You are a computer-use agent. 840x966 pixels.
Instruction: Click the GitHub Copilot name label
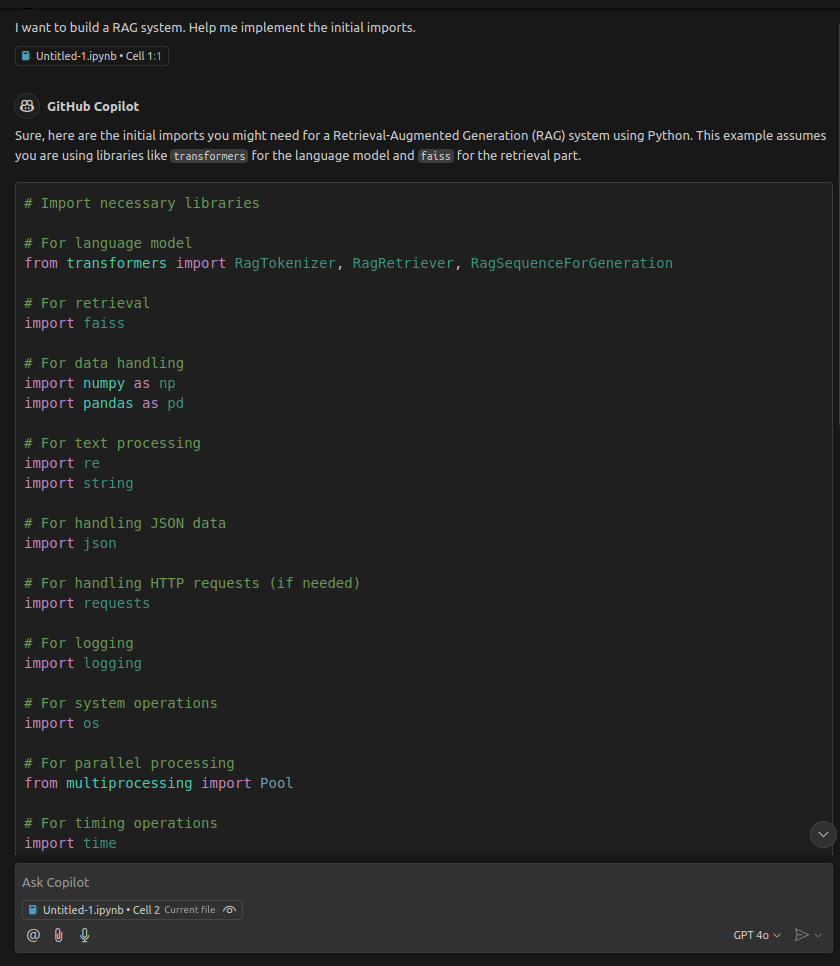pos(93,106)
